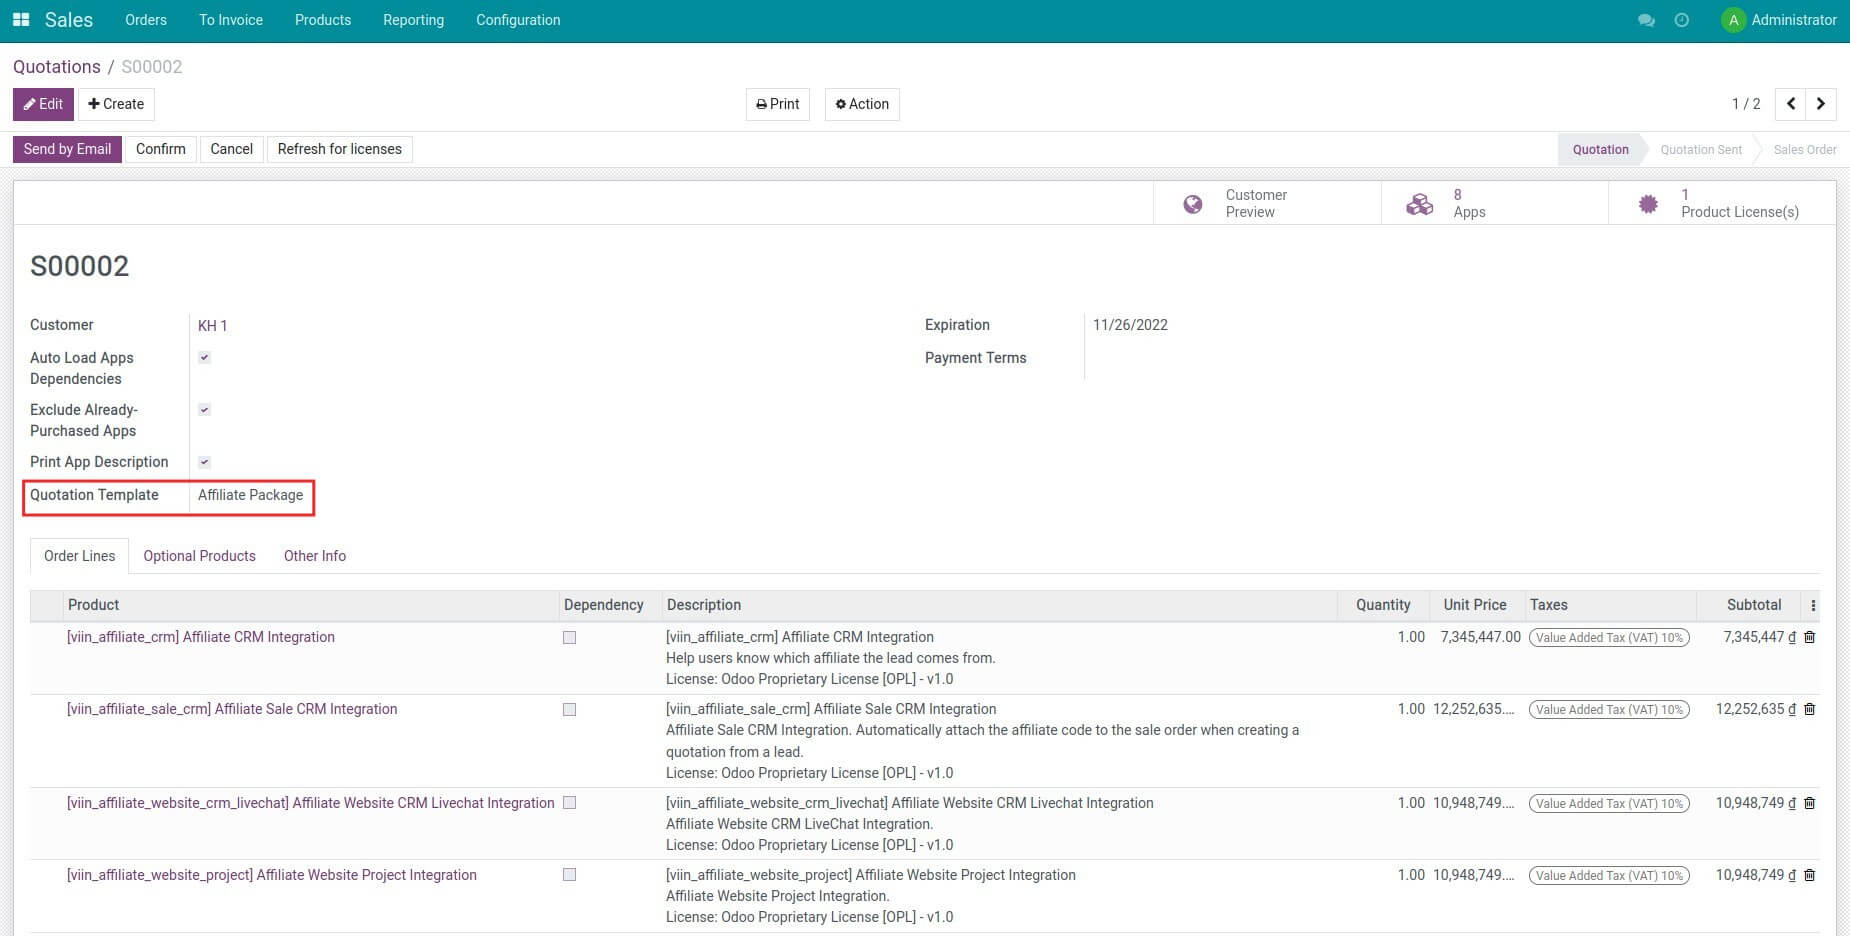The height and width of the screenshot is (936, 1850).
Task: Switch to the Optional Products tab
Action: pos(199,556)
